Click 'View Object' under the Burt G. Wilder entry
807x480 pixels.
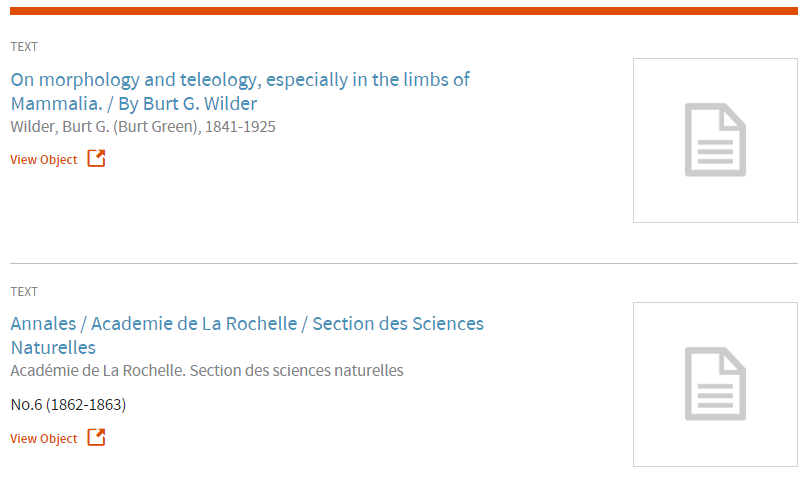coord(44,160)
